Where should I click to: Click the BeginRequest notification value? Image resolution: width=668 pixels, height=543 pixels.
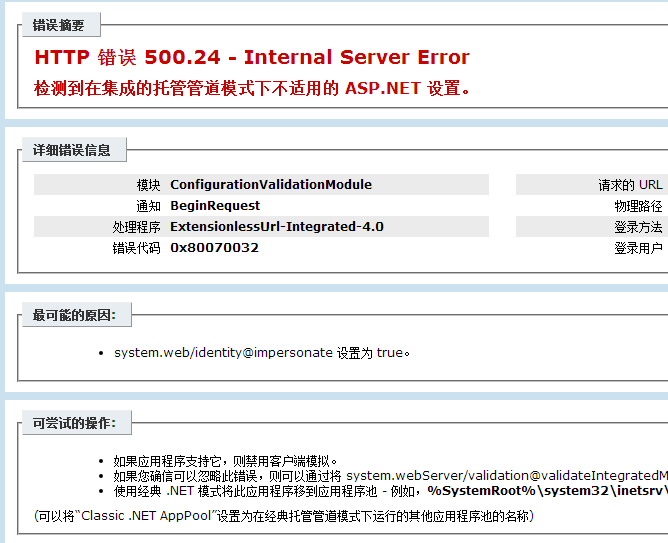pos(215,206)
